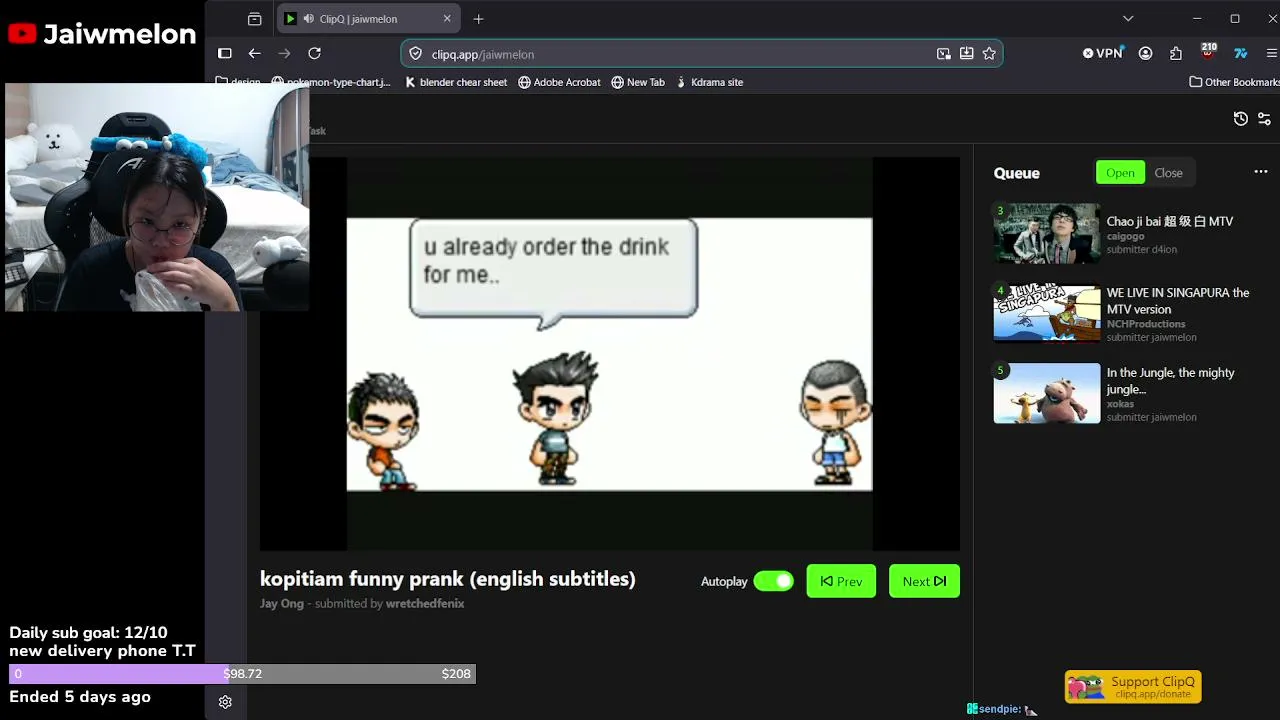Viewport: 1280px width, 720px height.
Task: Open the Other Bookmarks folder
Action: [1234, 82]
